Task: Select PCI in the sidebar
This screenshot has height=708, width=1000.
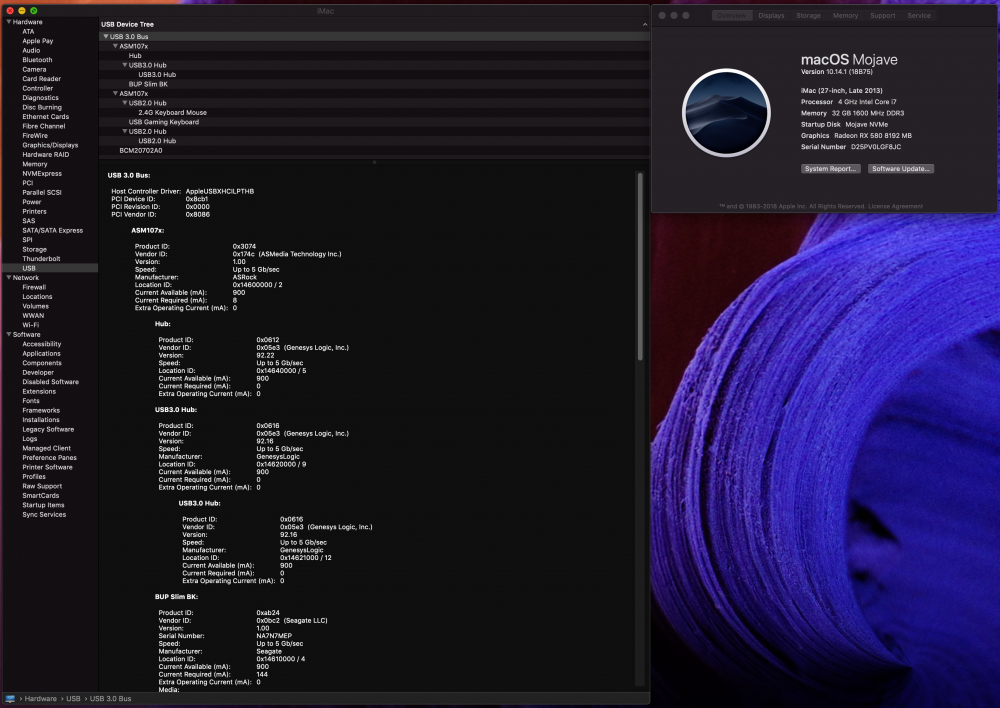Action: pyautogui.click(x=27, y=183)
